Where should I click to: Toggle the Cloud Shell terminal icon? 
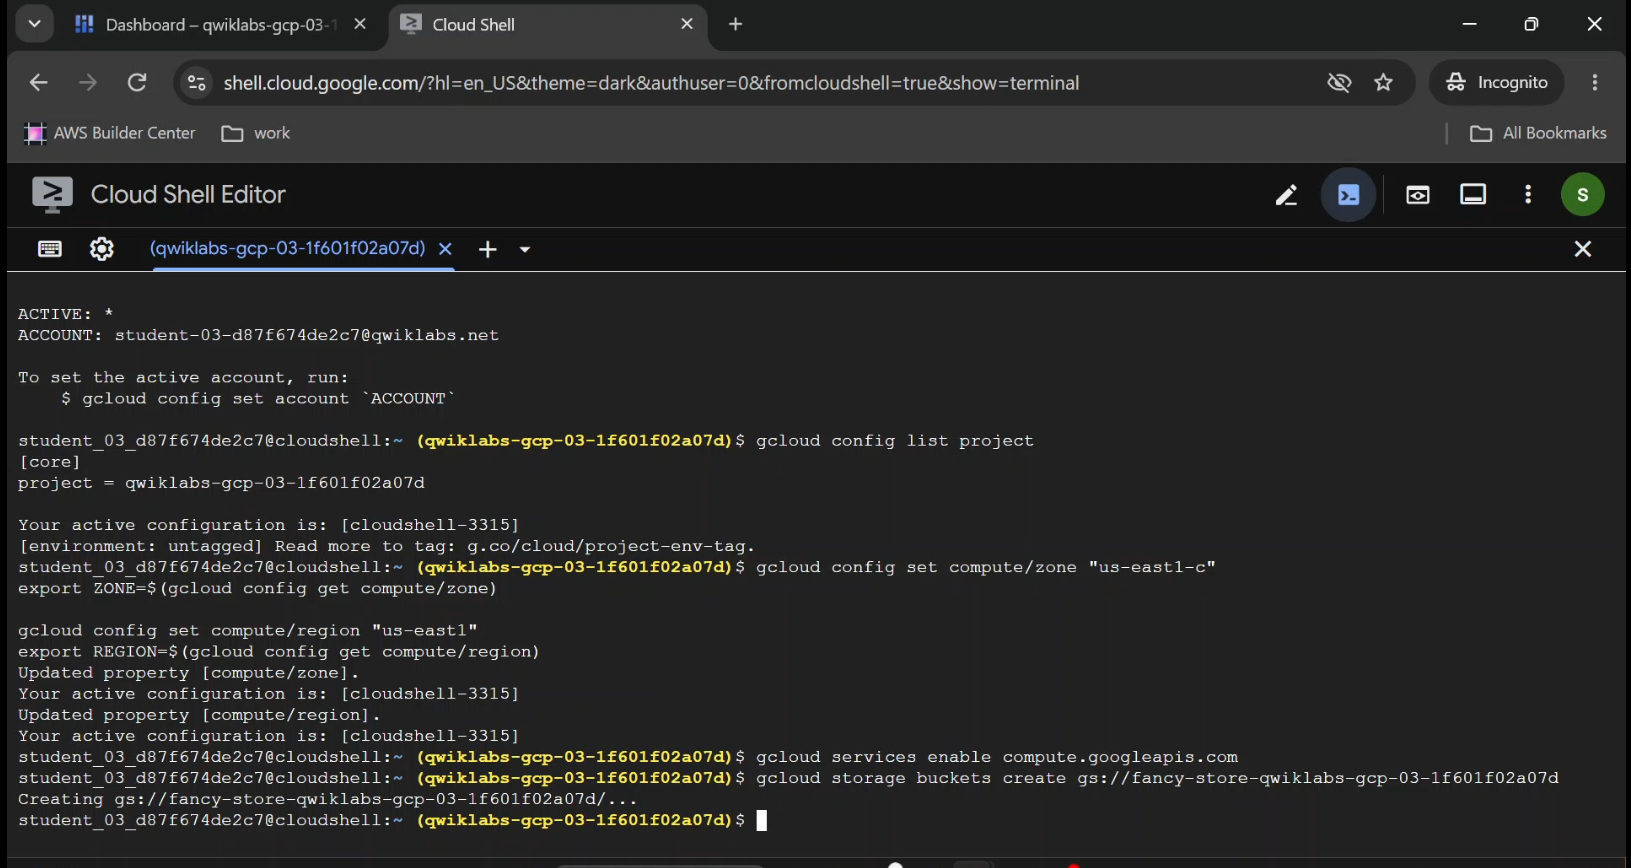pyautogui.click(x=1348, y=195)
